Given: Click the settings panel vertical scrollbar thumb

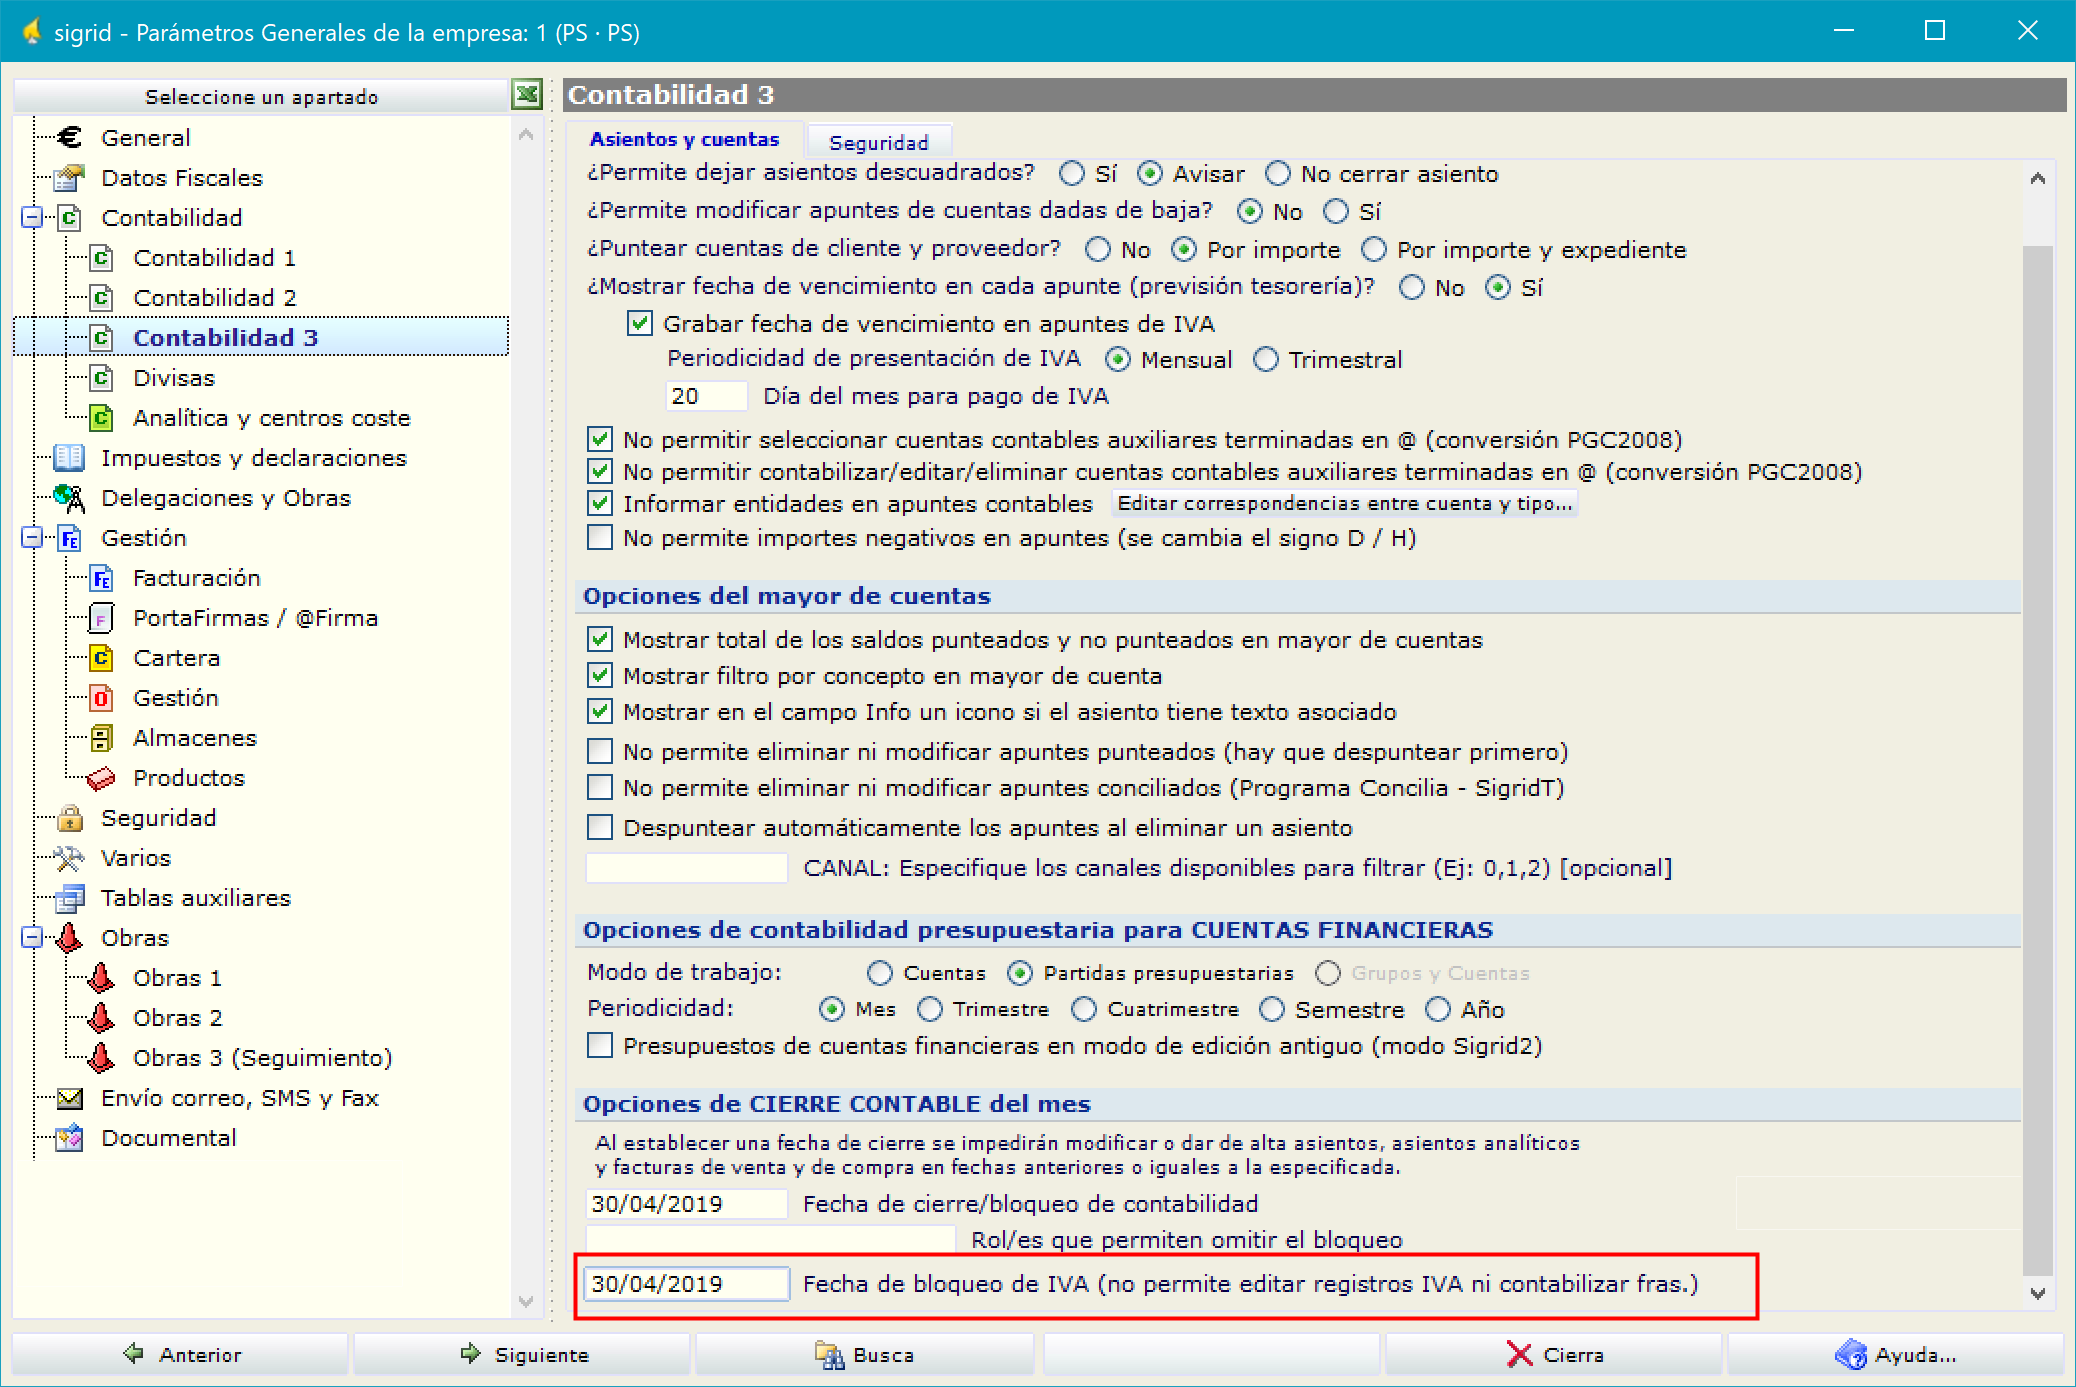Looking at the screenshot, I should (x=2037, y=760).
